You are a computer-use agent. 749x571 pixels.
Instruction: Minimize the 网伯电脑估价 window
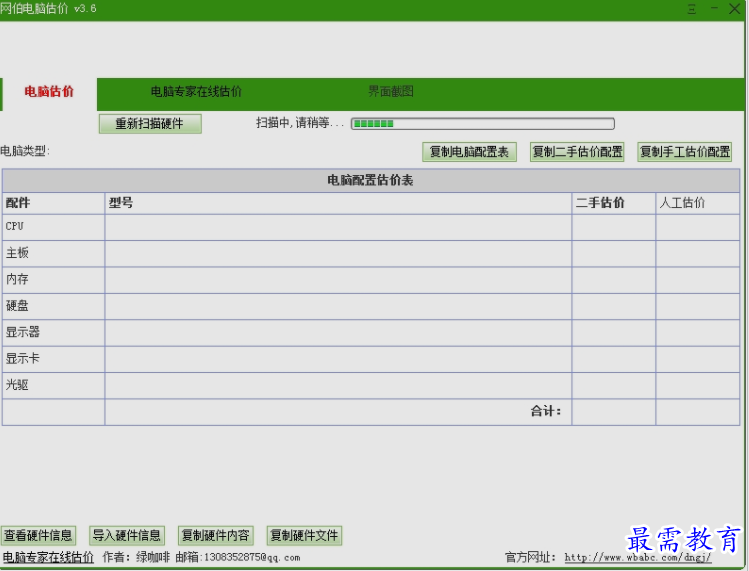714,8
